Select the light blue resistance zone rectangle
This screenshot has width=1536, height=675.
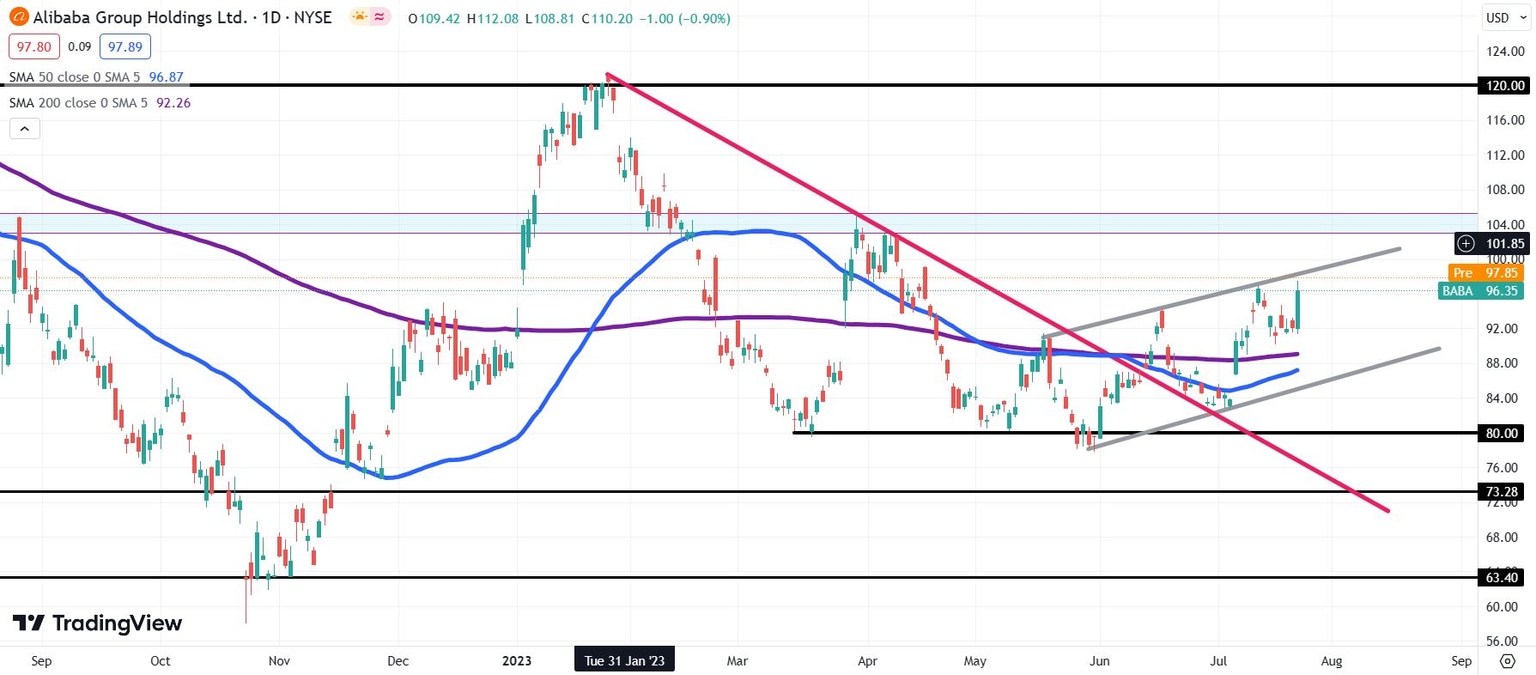pyautogui.click(x=739, y=223)
